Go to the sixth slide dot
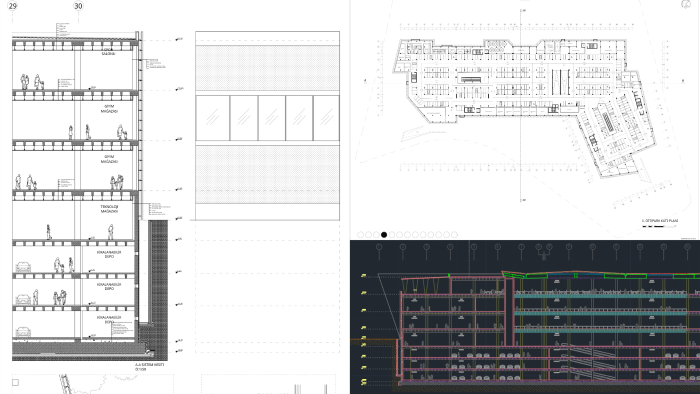 coord(400,235)
